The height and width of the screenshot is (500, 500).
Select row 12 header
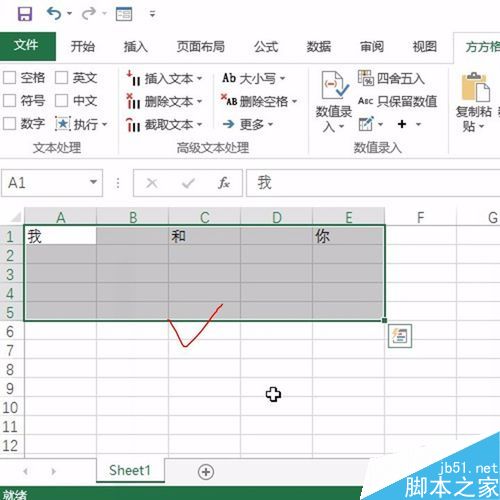11,446
